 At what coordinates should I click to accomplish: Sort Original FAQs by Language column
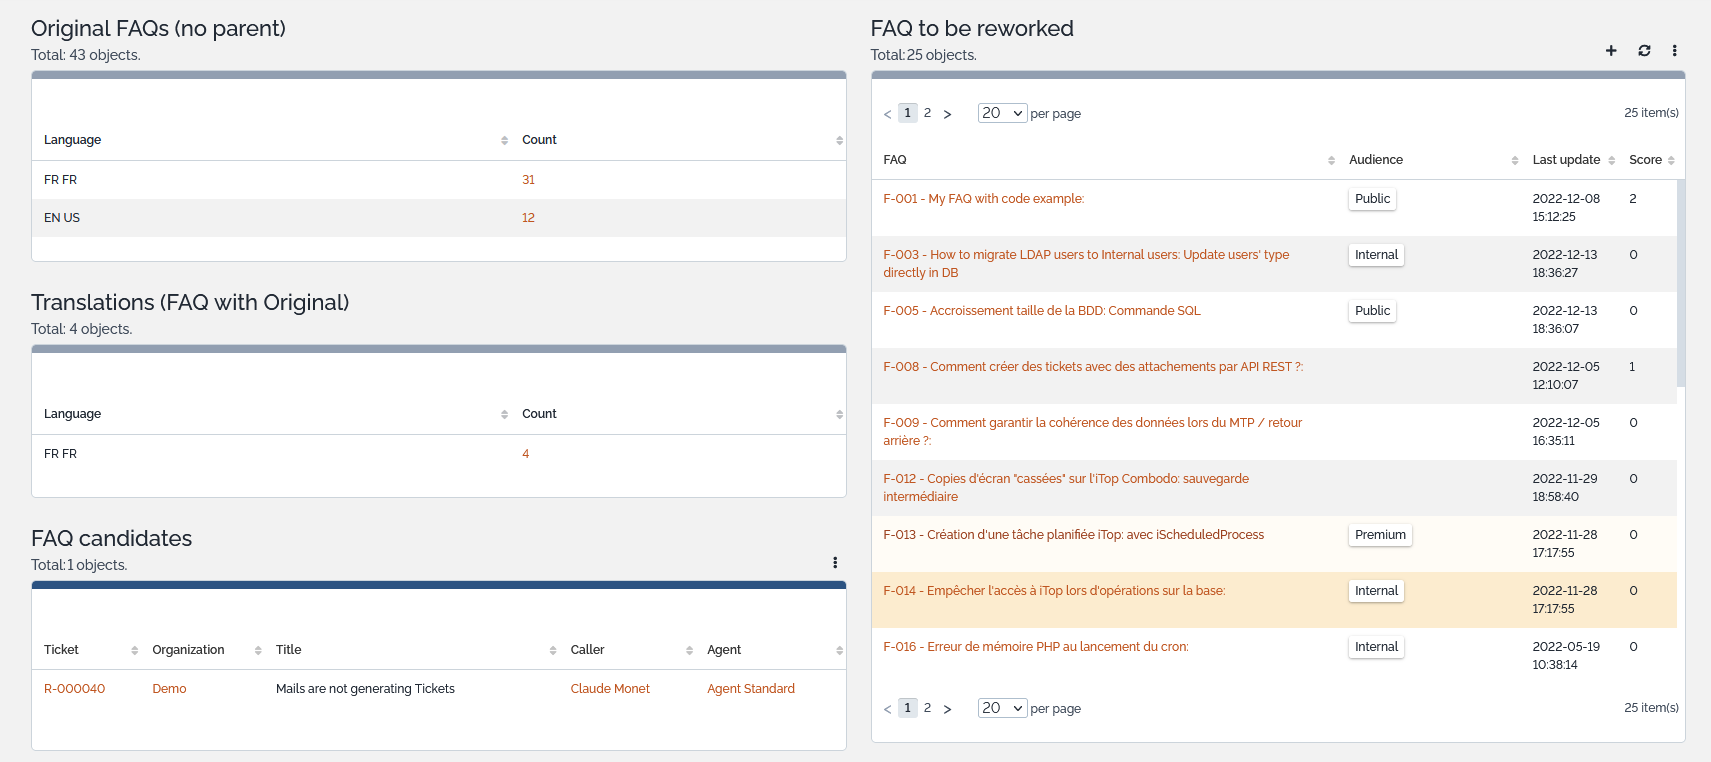point(73,140)
